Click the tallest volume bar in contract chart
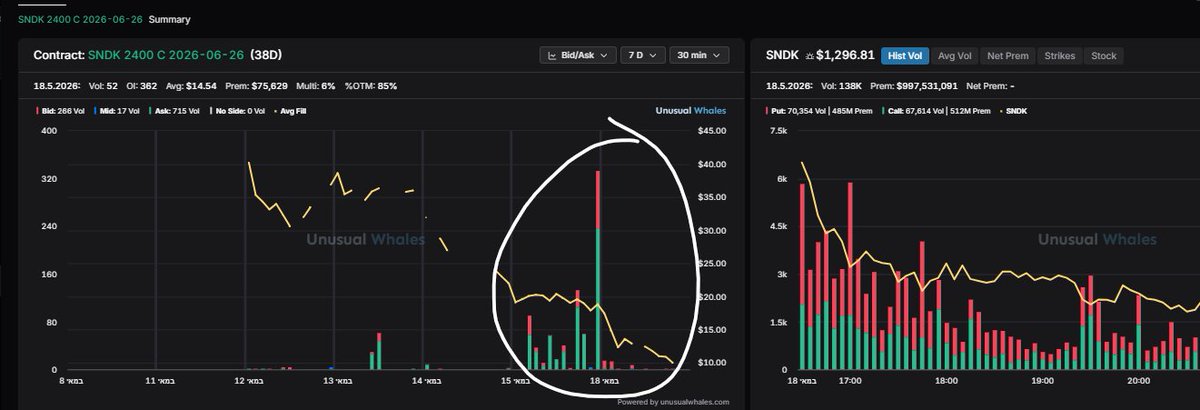Screen dimensions: 1200x410 click(598, 270)
